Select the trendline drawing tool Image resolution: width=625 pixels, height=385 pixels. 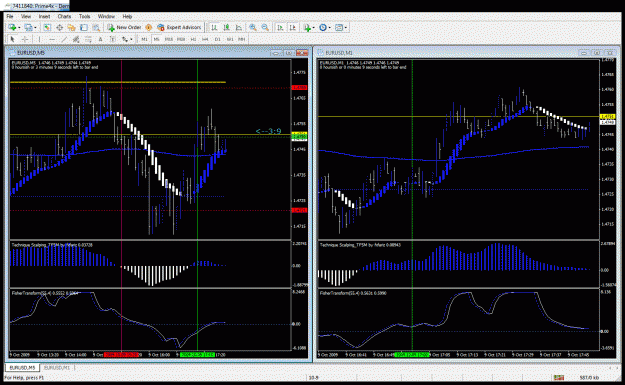(x=64, y=39)
